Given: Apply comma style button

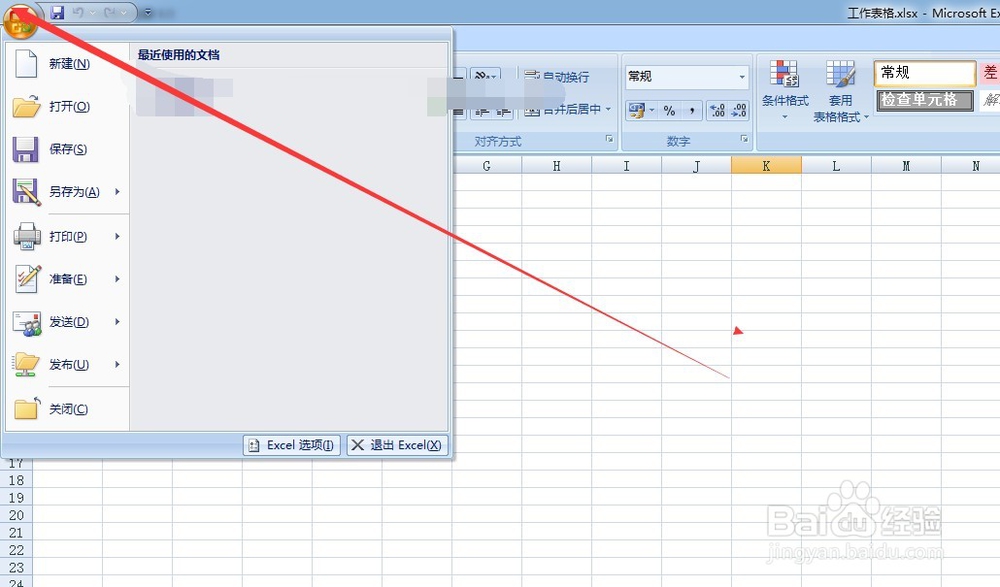Looking at the screenshot, I should click(x=691, y=110).
